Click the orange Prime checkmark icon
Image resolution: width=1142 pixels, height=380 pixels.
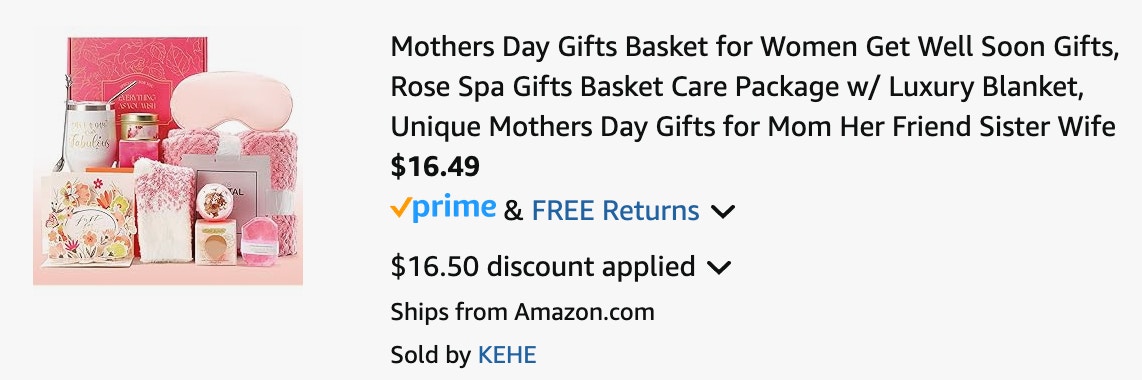tap(400, 209)
